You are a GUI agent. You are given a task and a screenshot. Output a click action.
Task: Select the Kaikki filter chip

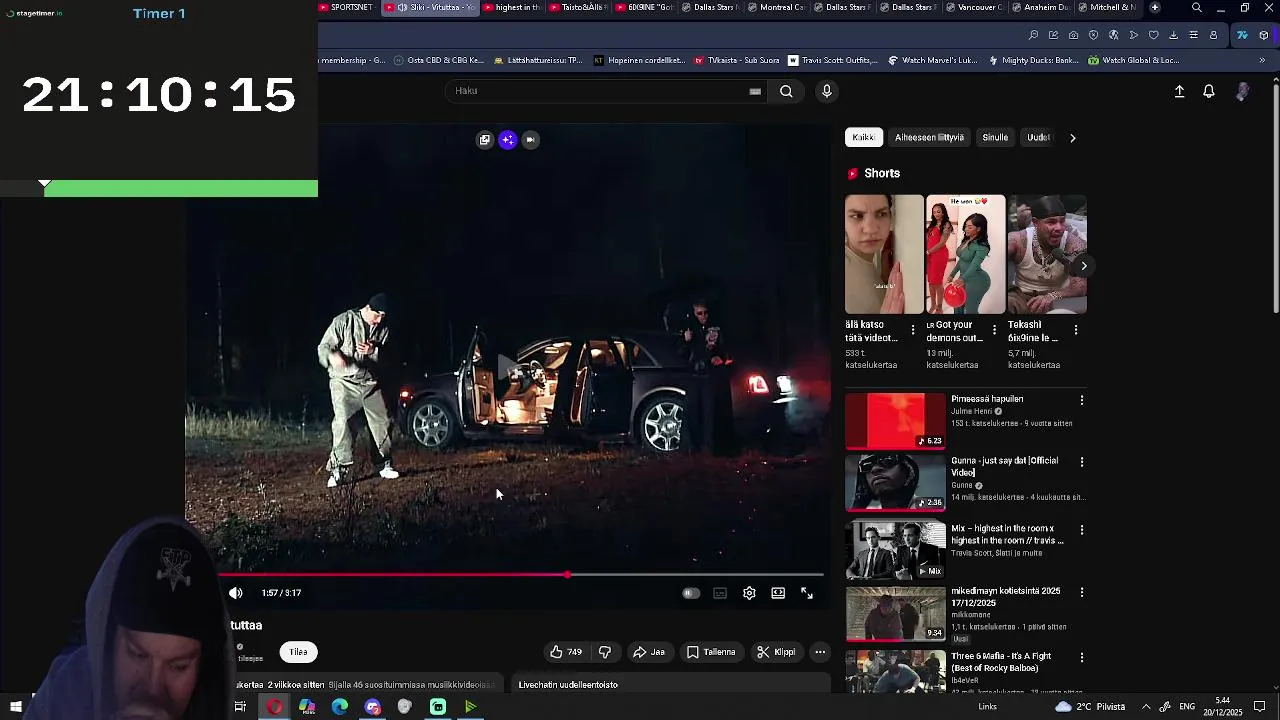(x=863, y=137)
